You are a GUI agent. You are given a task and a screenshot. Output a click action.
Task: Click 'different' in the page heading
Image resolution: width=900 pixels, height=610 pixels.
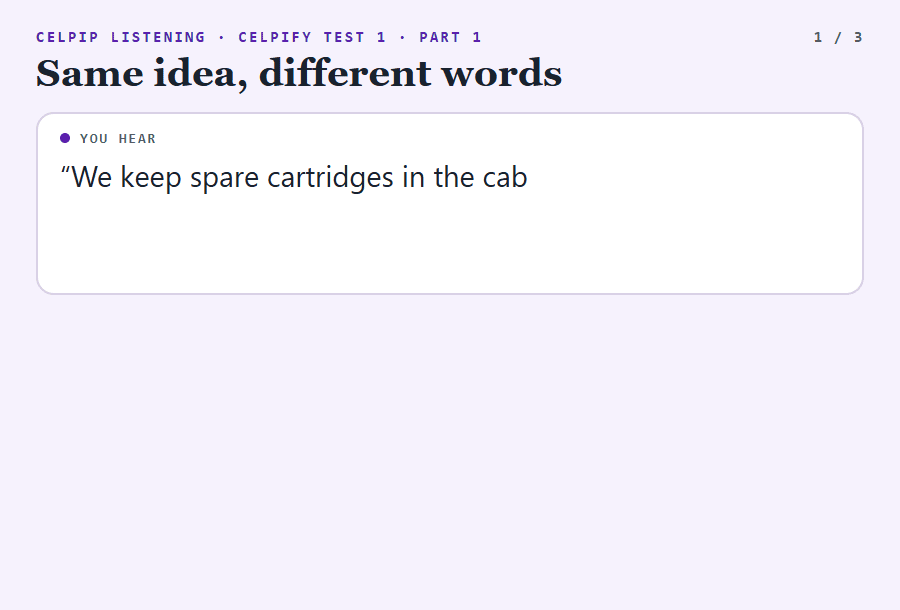345,73
